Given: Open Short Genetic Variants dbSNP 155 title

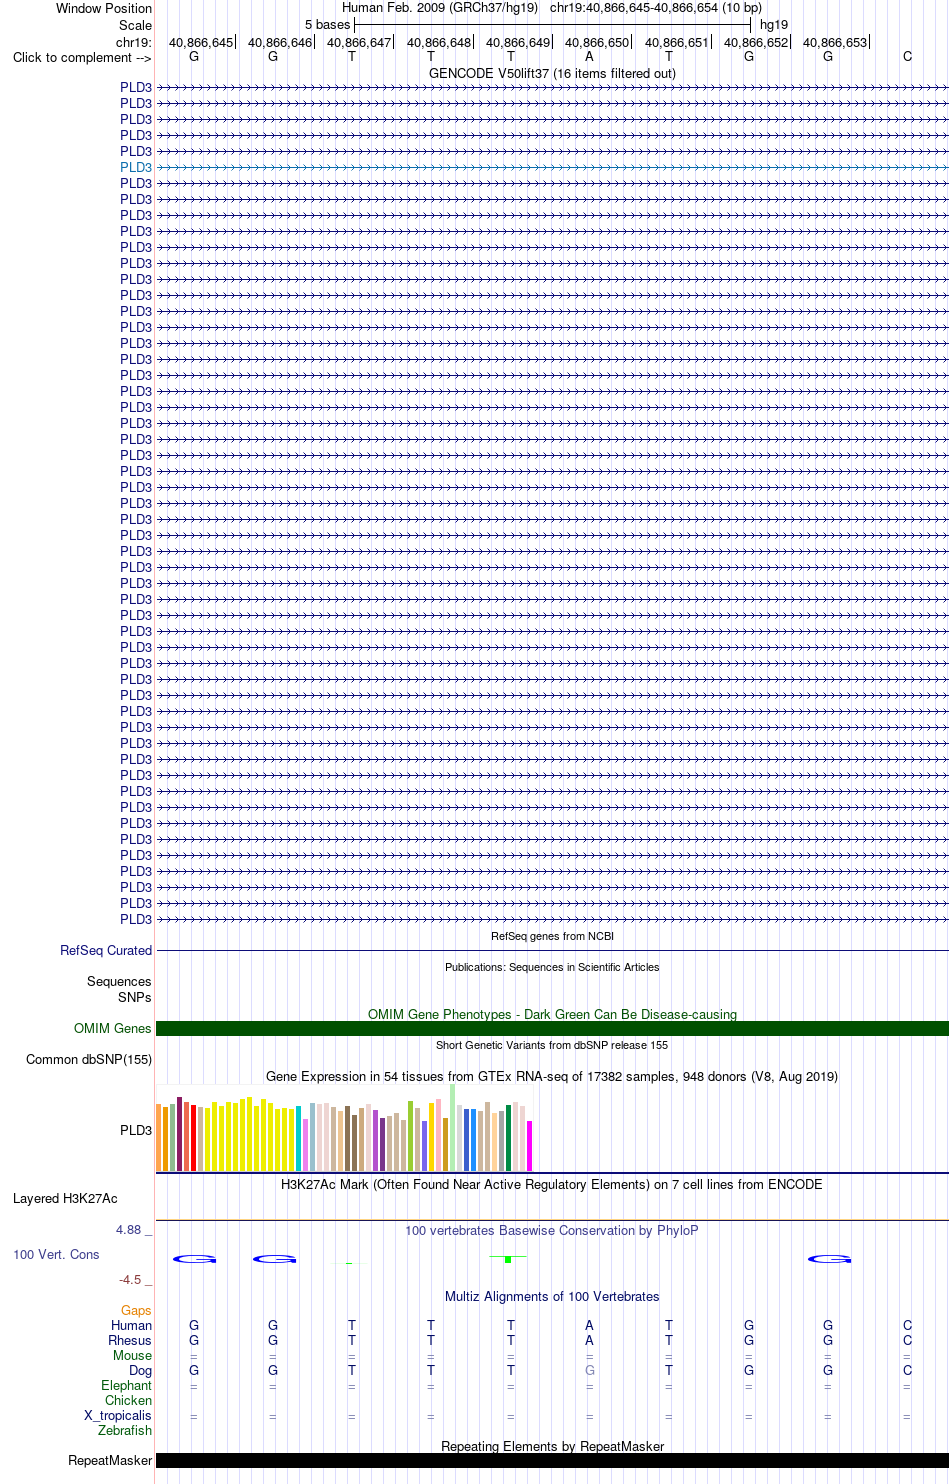Looking at the screenshot, I should (x=552, y=1045).
